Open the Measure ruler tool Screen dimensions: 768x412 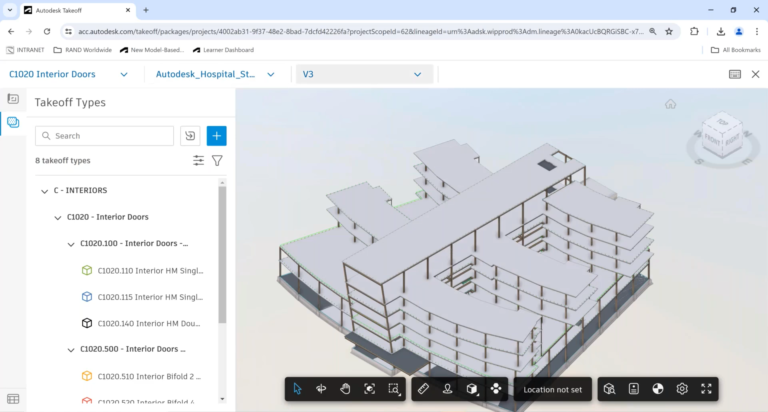click(x=423, y=389)
